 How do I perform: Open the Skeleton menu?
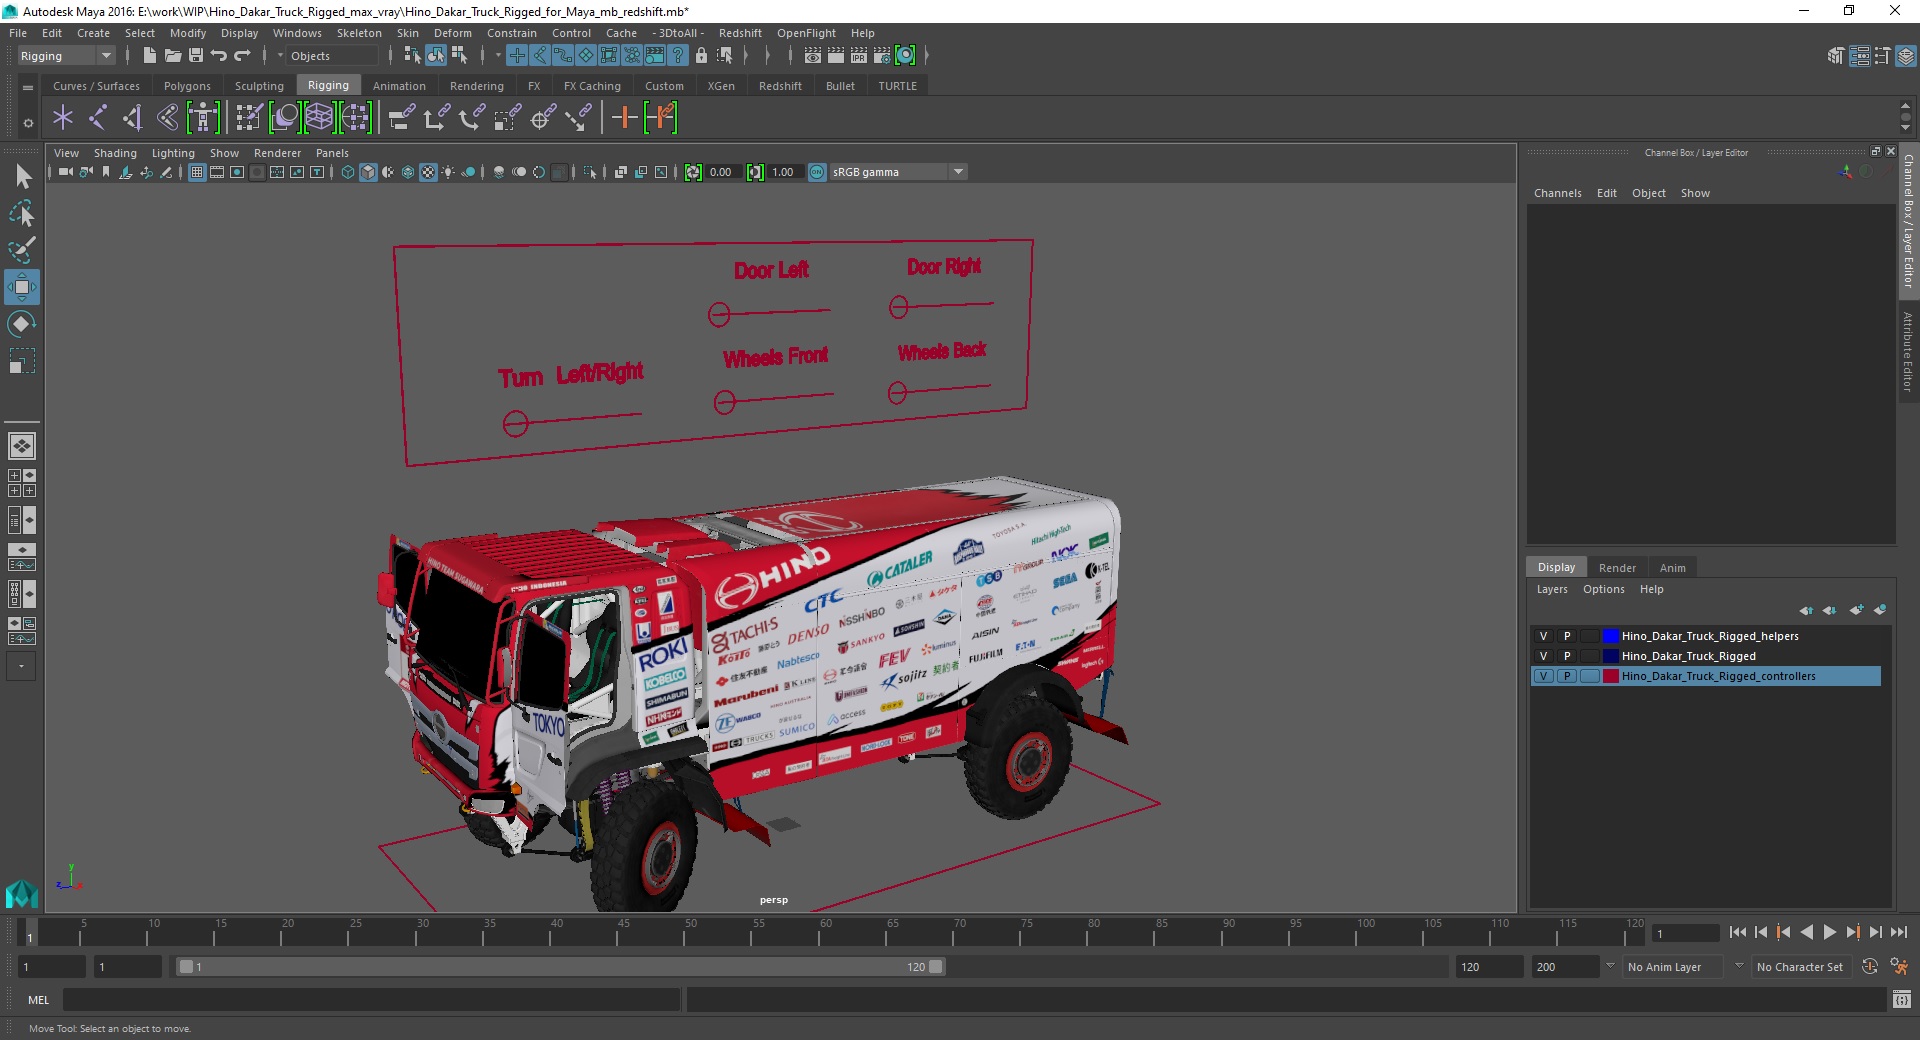click(359, 33)
